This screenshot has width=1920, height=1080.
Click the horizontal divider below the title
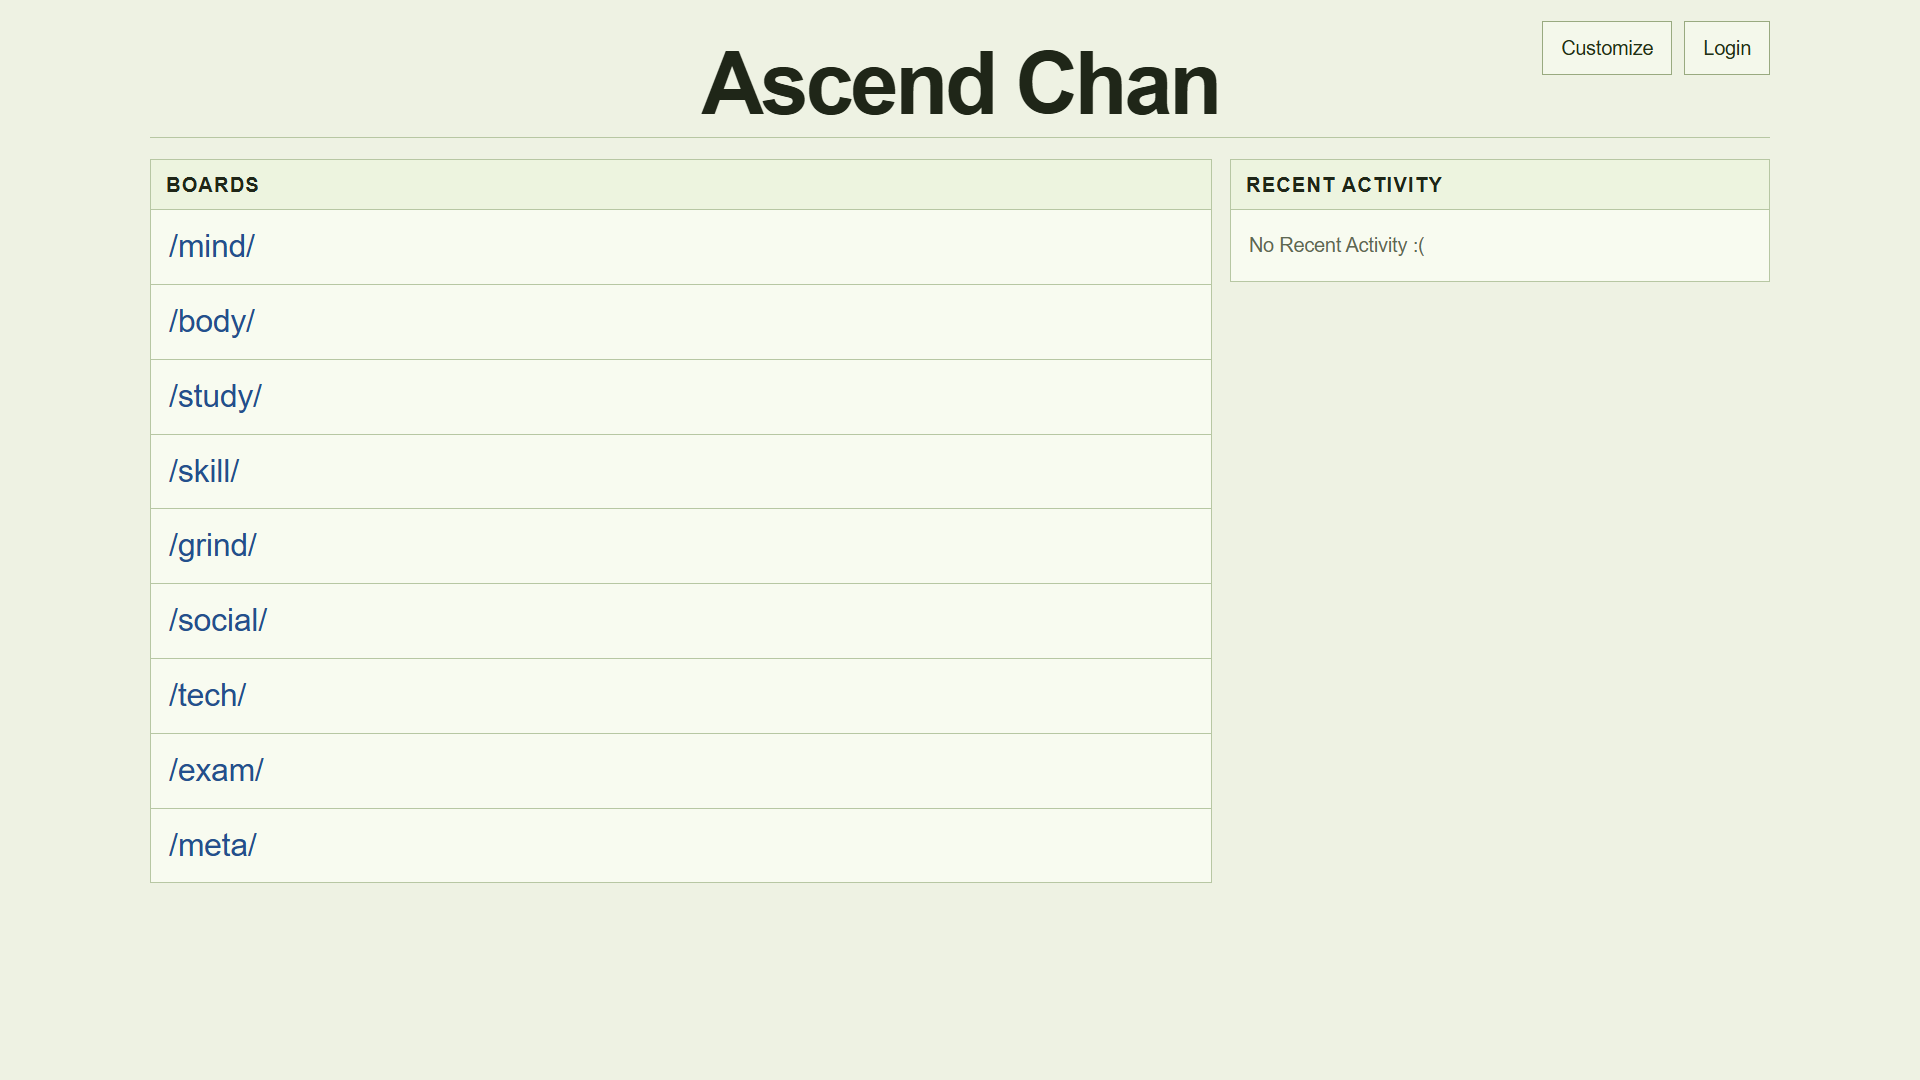coord(959,137)
